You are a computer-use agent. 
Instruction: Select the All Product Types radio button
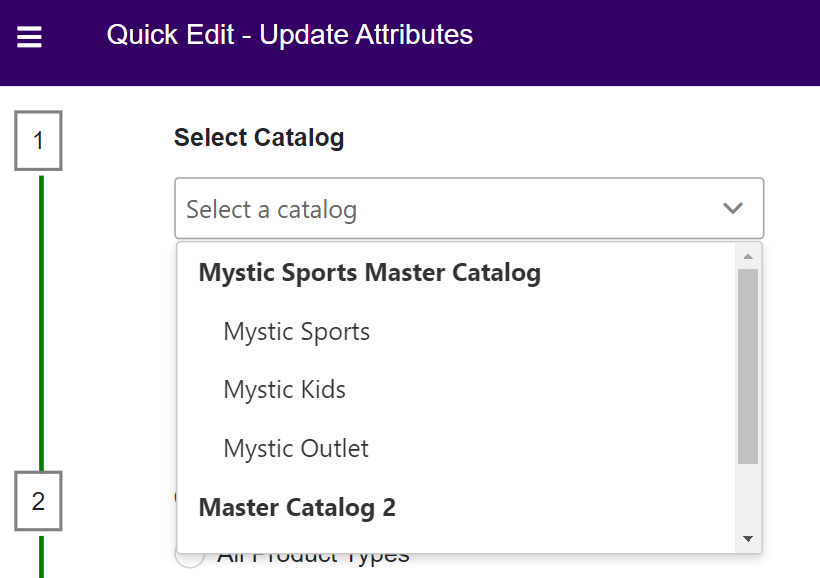pos(189,553)
